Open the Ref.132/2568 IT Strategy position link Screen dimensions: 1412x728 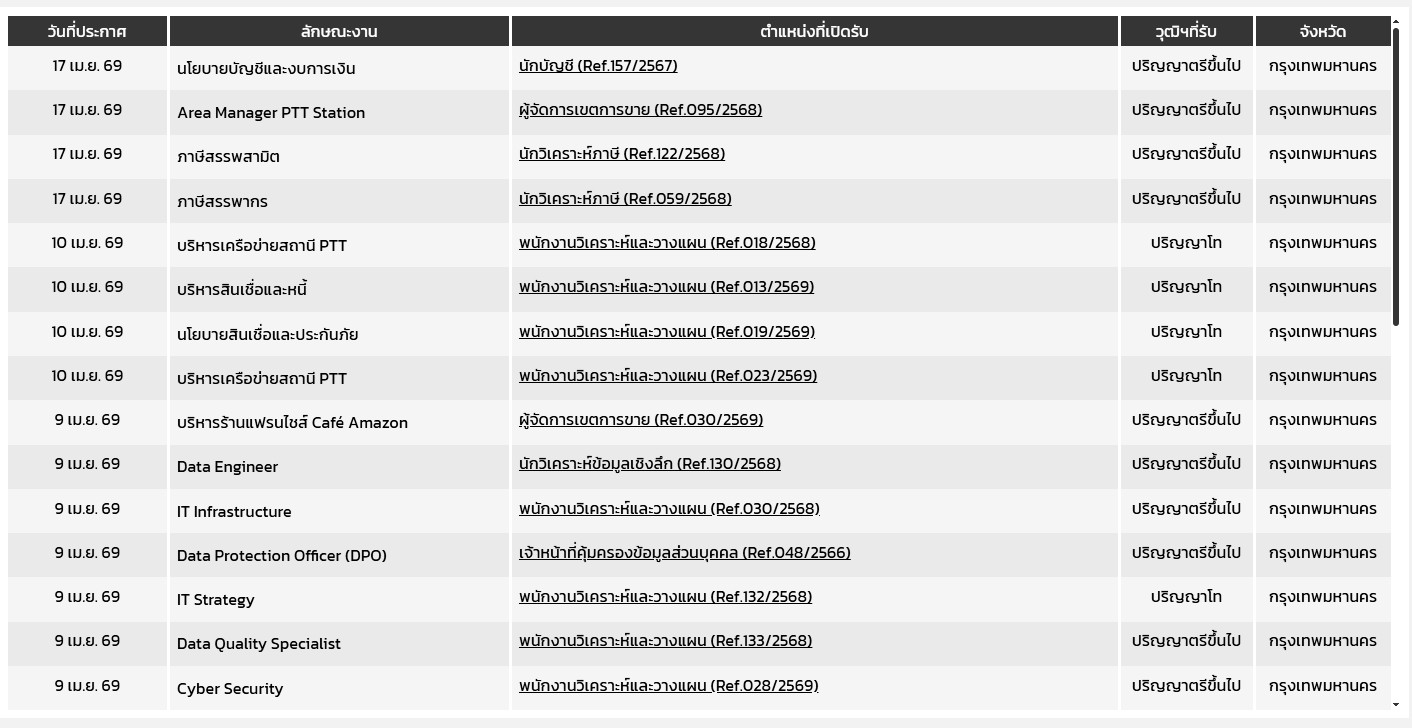coord(665,597)
